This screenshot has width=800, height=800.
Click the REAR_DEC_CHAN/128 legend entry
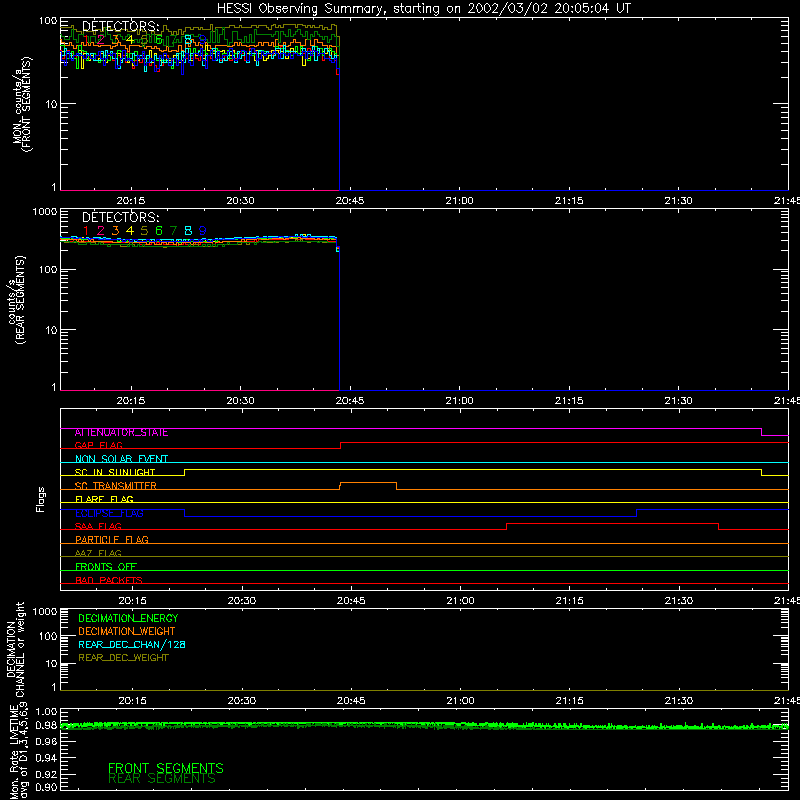132,645
